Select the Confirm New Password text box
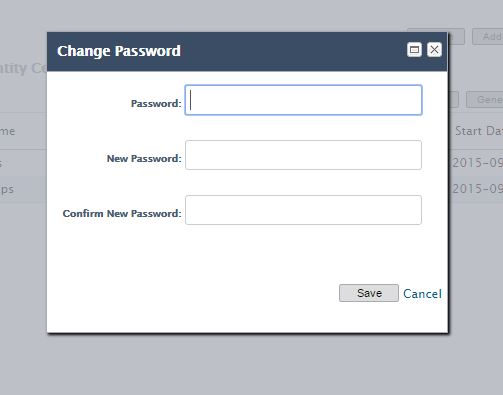 point(303,210)
